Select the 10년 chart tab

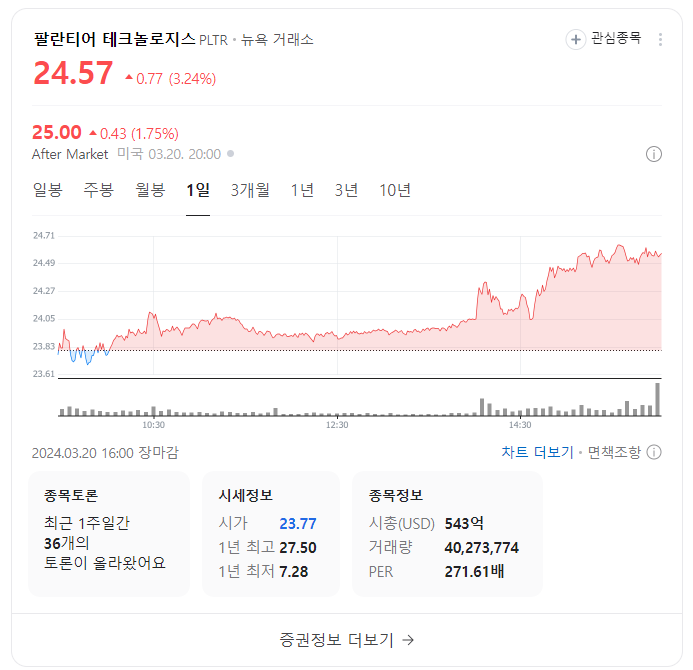pos(395,190)
